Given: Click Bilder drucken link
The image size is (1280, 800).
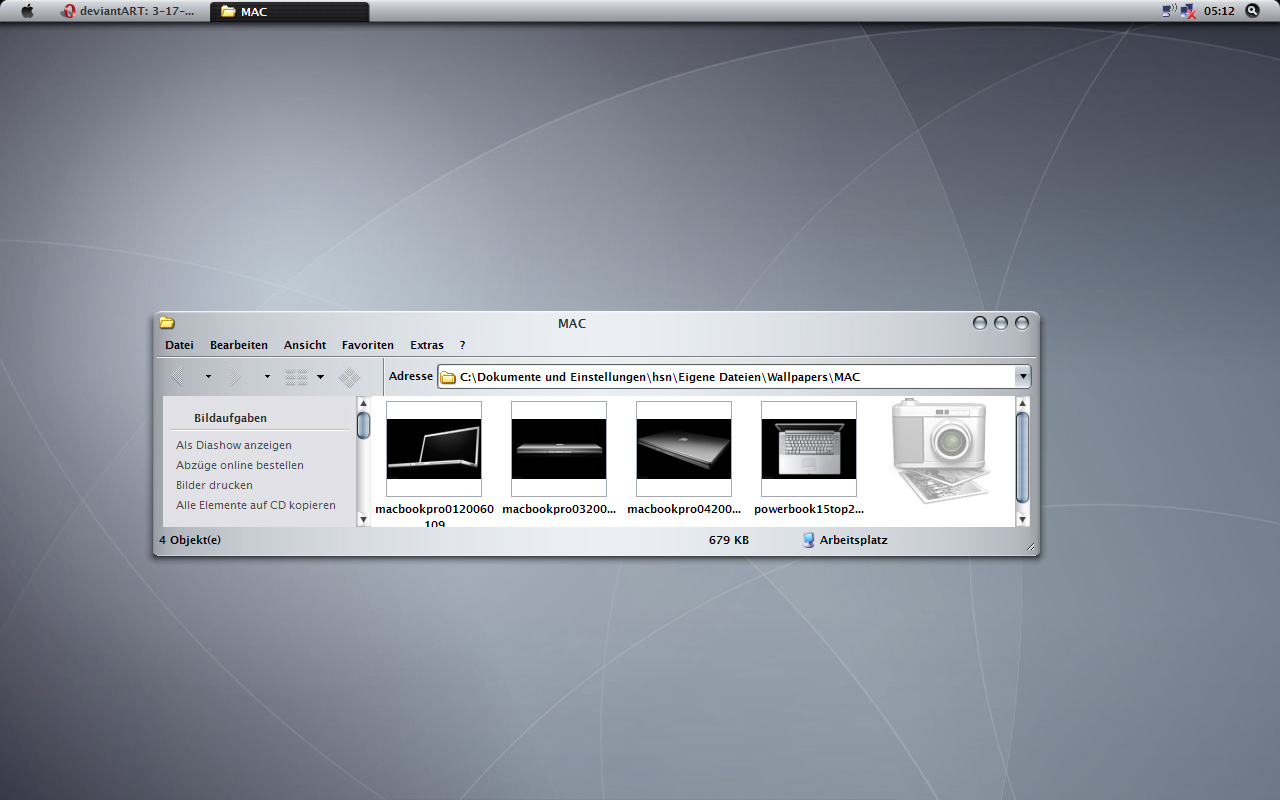Looking at the screenshot, I should tap(214, 485).
